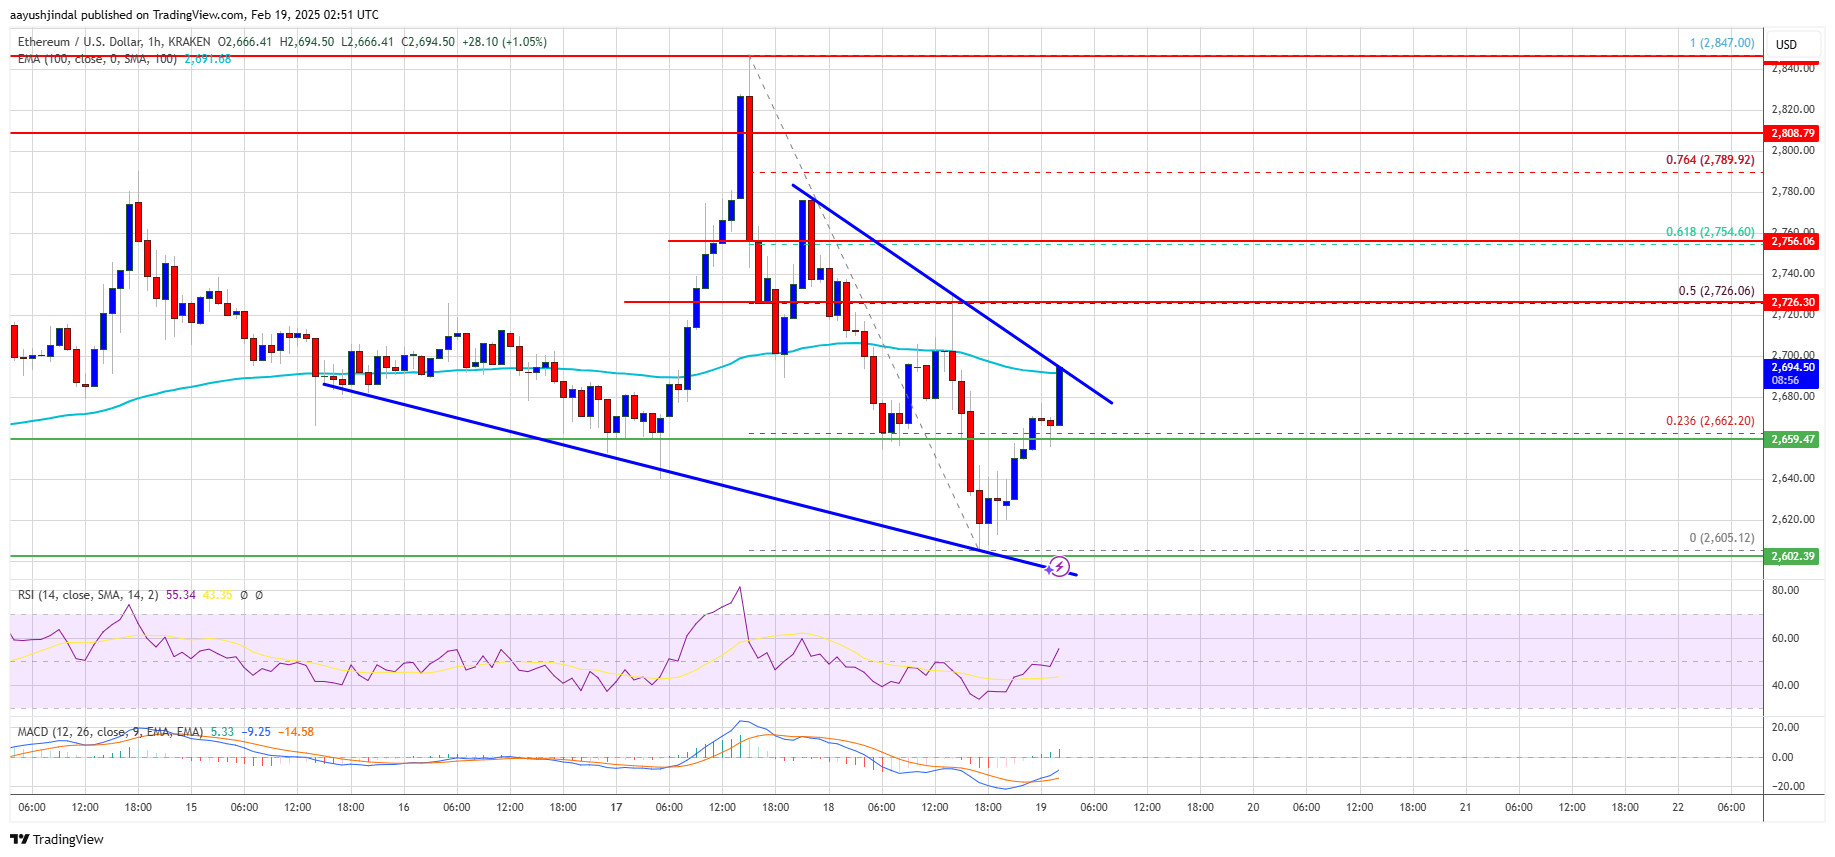The width and height of the screenshot is (1835, 857).
Task: Click the purple 55.34 RSI value swatch
Action: tap(180, 595)
